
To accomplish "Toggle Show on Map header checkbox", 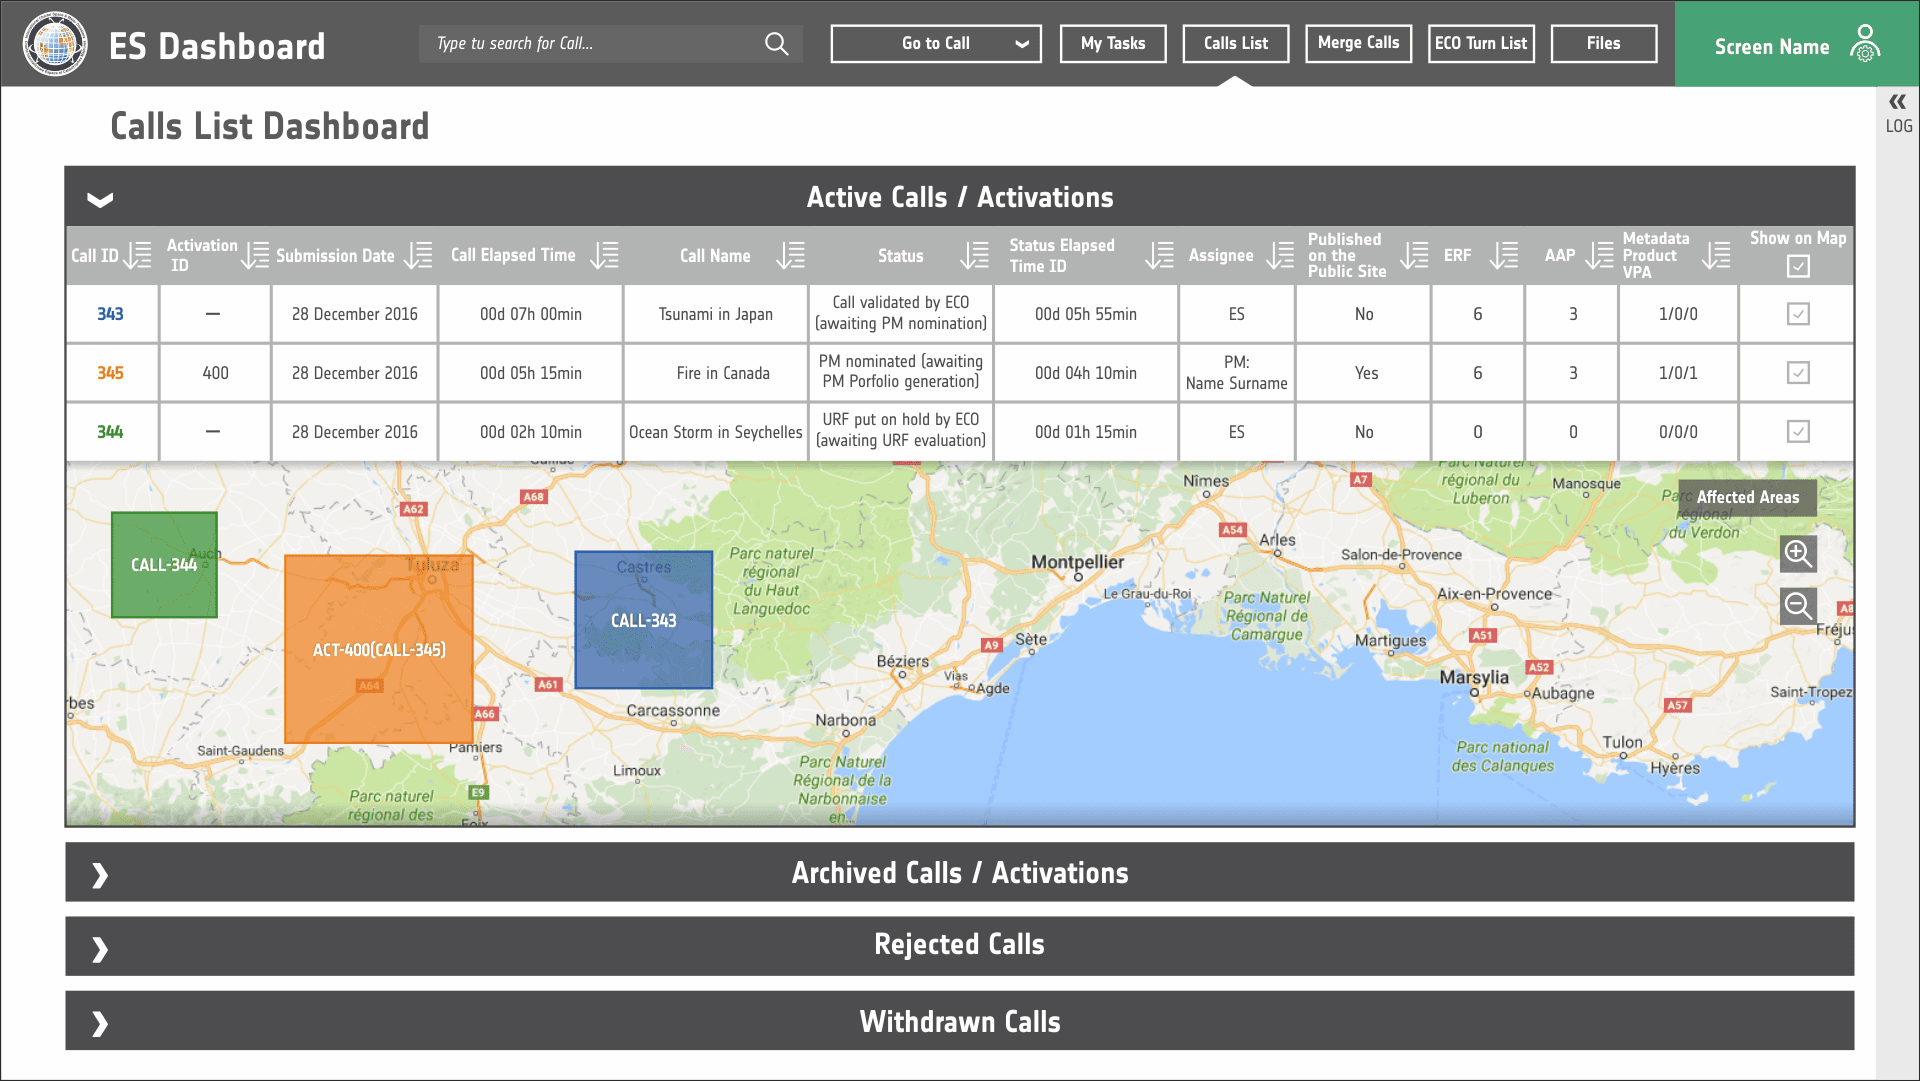I will click(1798, 266).
